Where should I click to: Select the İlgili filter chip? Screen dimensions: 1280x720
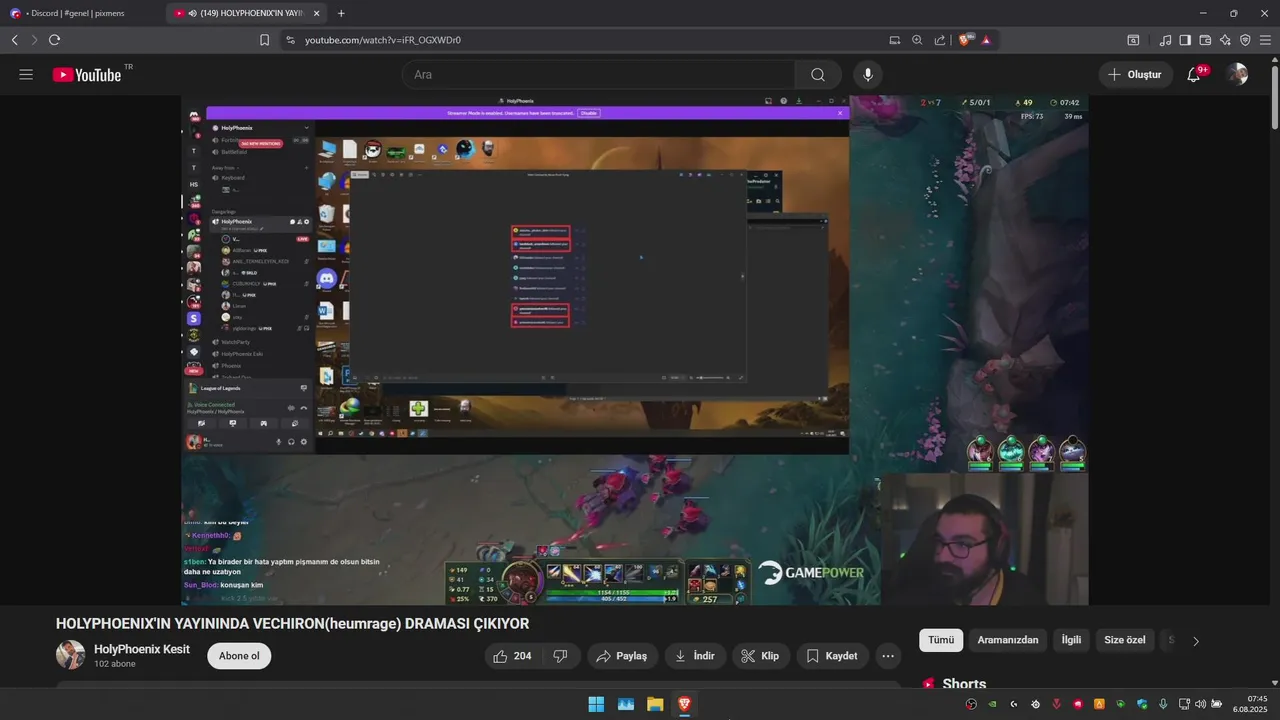(x=1071, y=640)
